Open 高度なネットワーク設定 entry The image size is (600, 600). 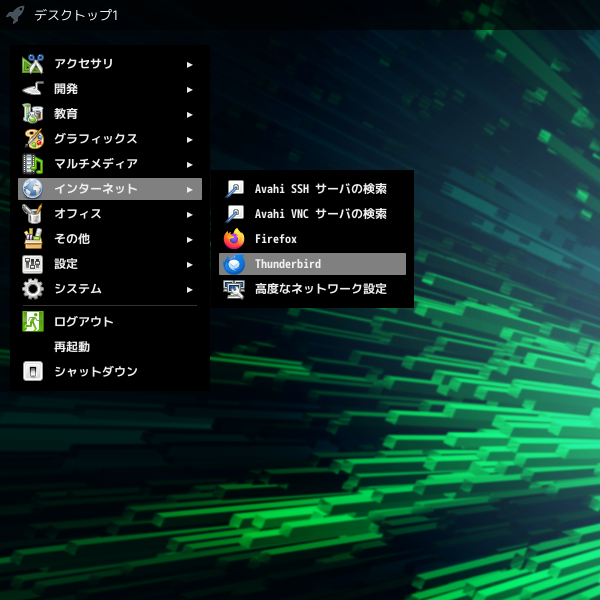click(x=312, y=289)
